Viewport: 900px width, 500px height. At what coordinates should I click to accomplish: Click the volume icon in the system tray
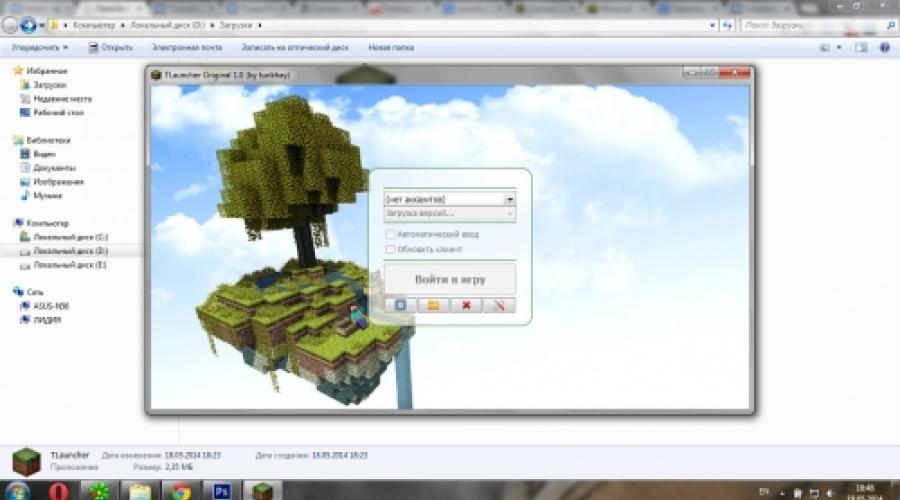coord(829,493)
